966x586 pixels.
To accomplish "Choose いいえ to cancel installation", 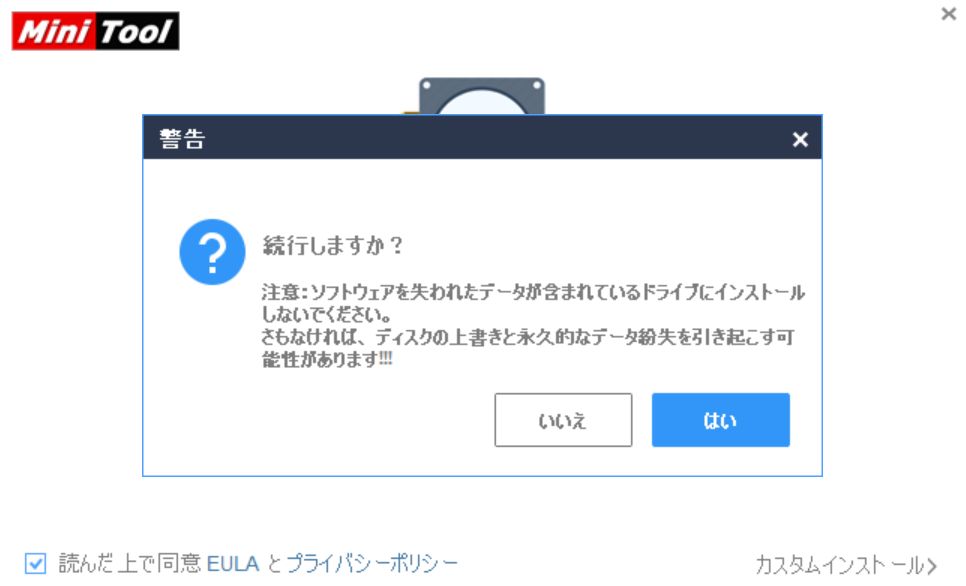I will [563, 420].
